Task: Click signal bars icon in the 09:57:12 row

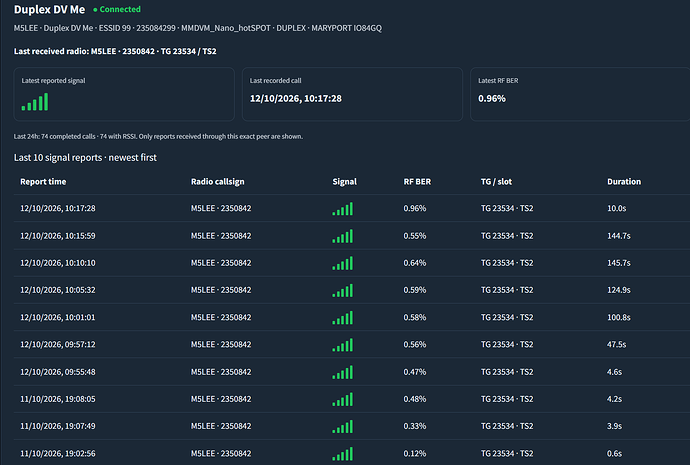Action: coord(342,345)
